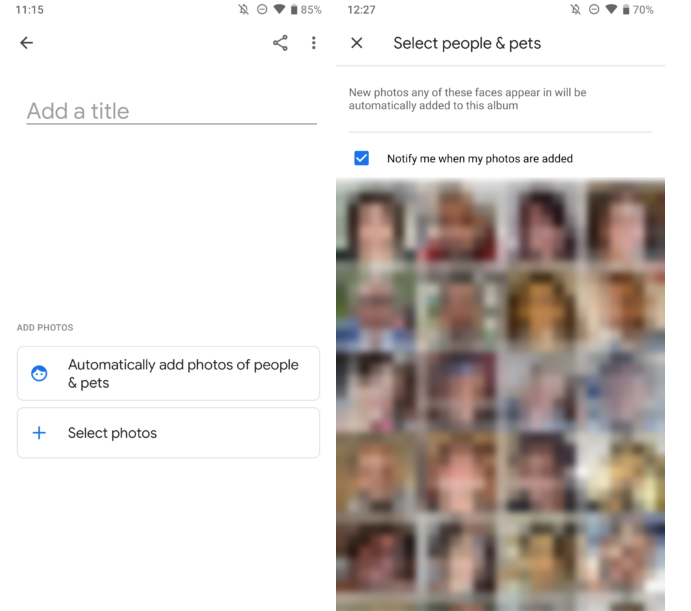
Task: Uncheck Notify me when photos are added
Action: coord(361,158)
